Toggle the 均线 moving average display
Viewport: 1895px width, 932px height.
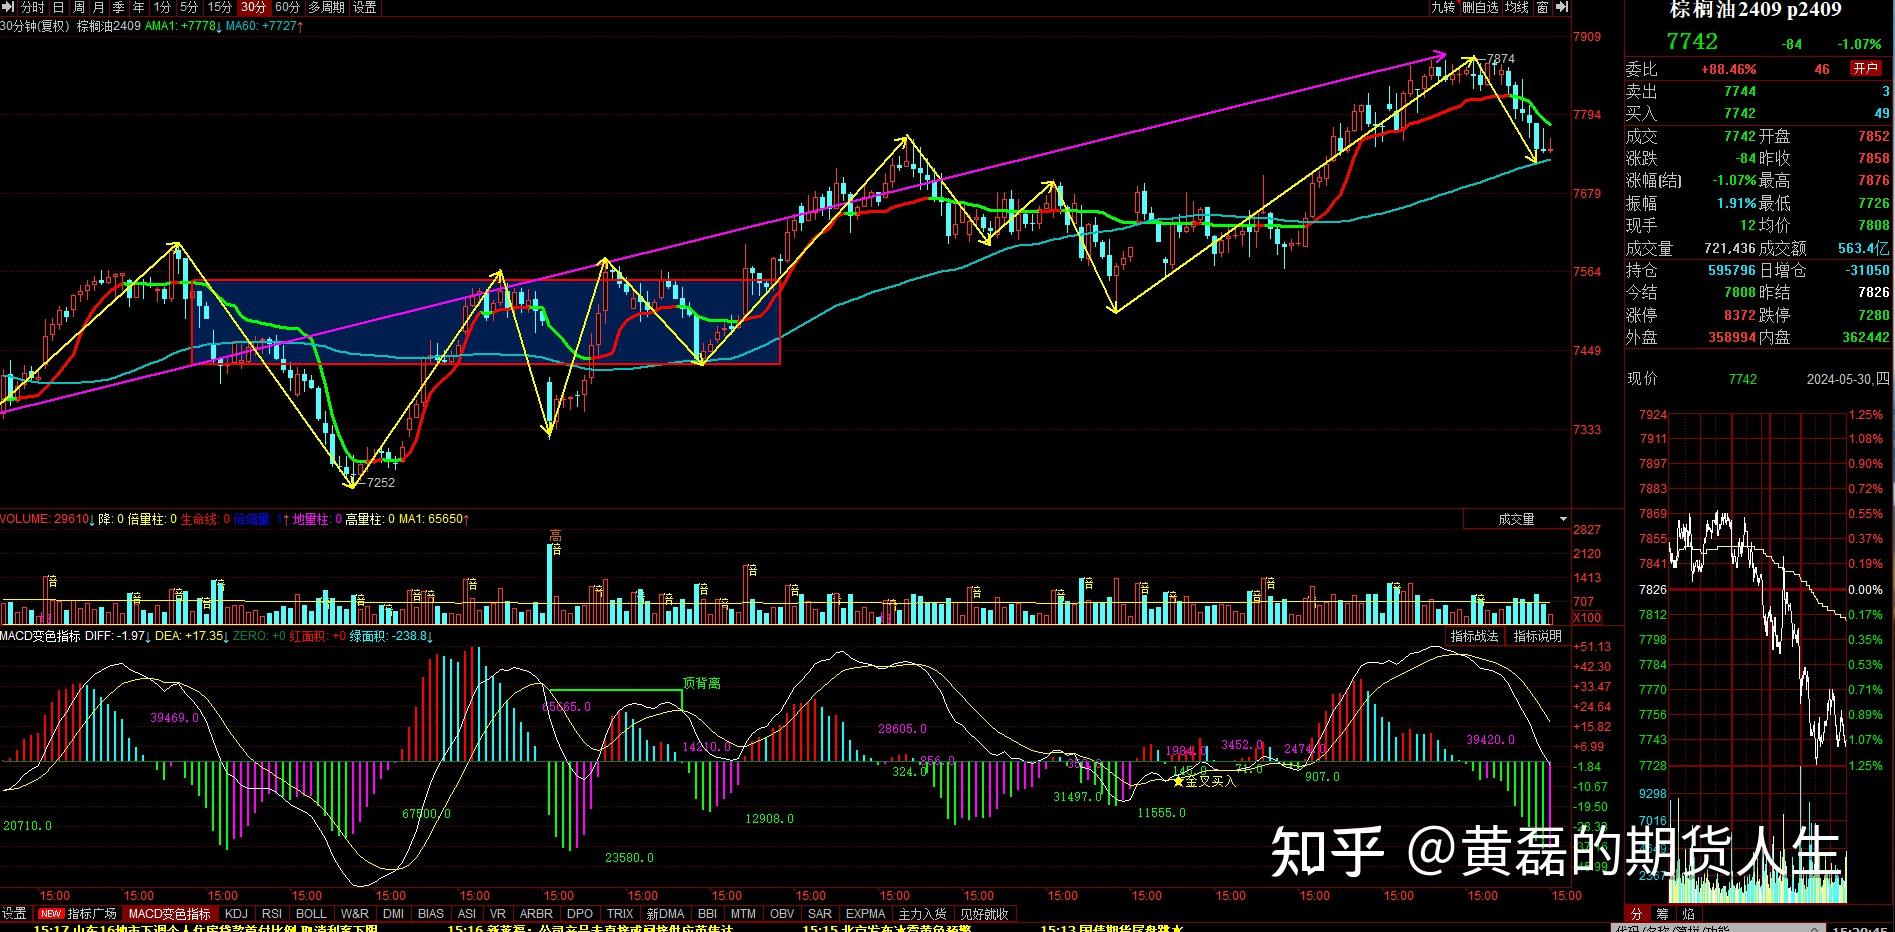click(x=1517, y=7)
